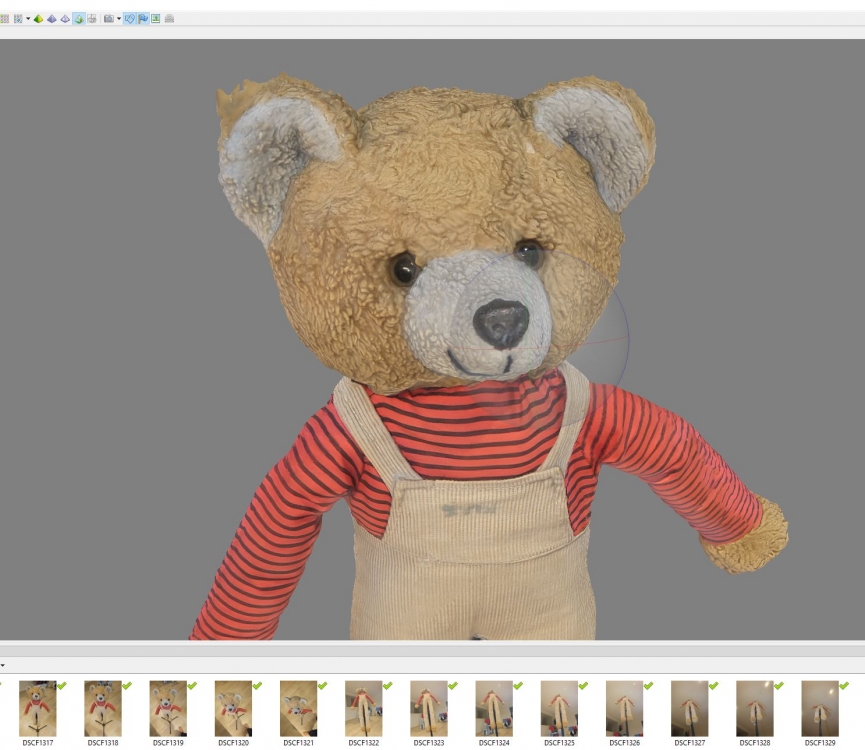
Task: Open the dense cloud view dropdown arrow
Action: pyautogui.click(x=28, y=18)
